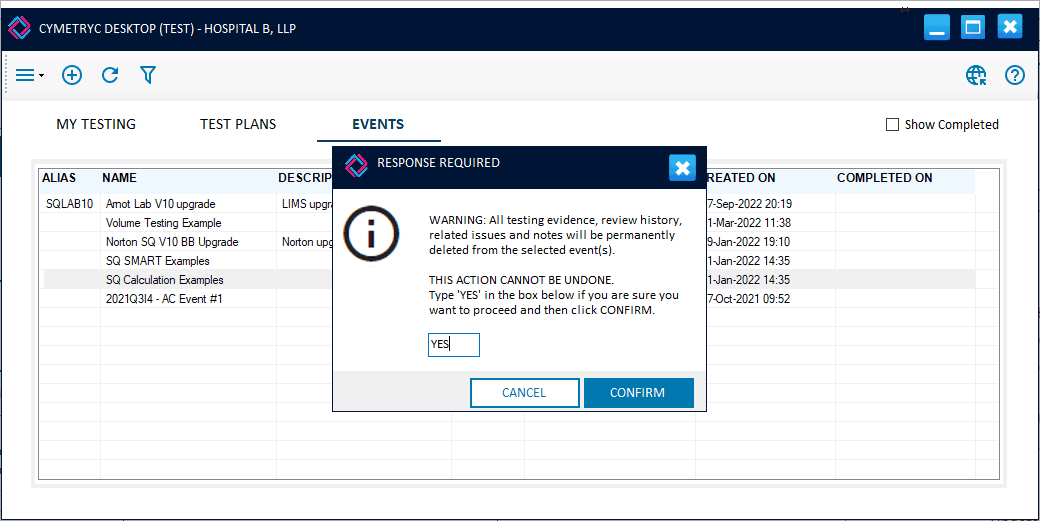Click the 9-Jan-2022 19:10 date cell

coord(749,242)
